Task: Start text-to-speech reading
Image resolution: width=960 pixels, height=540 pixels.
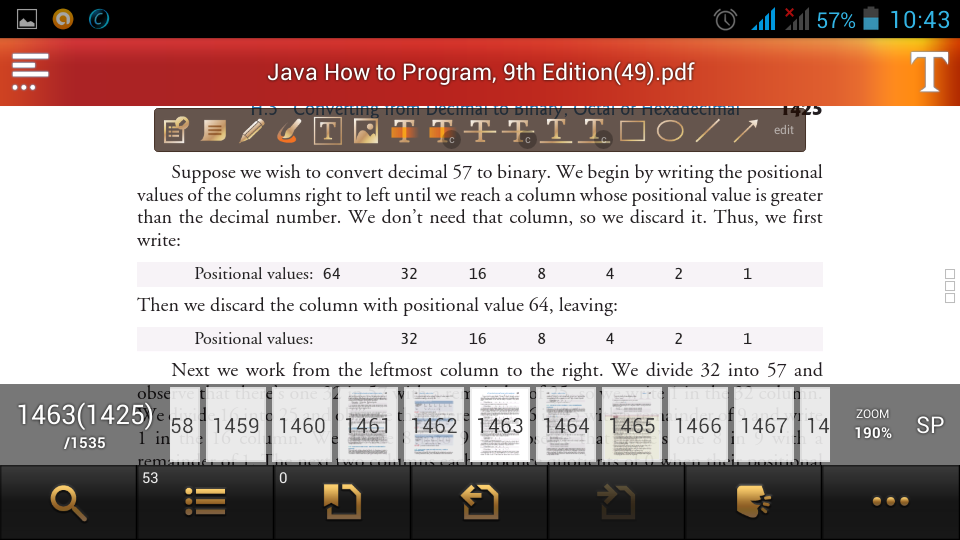Action: click(x=754, y=503)
